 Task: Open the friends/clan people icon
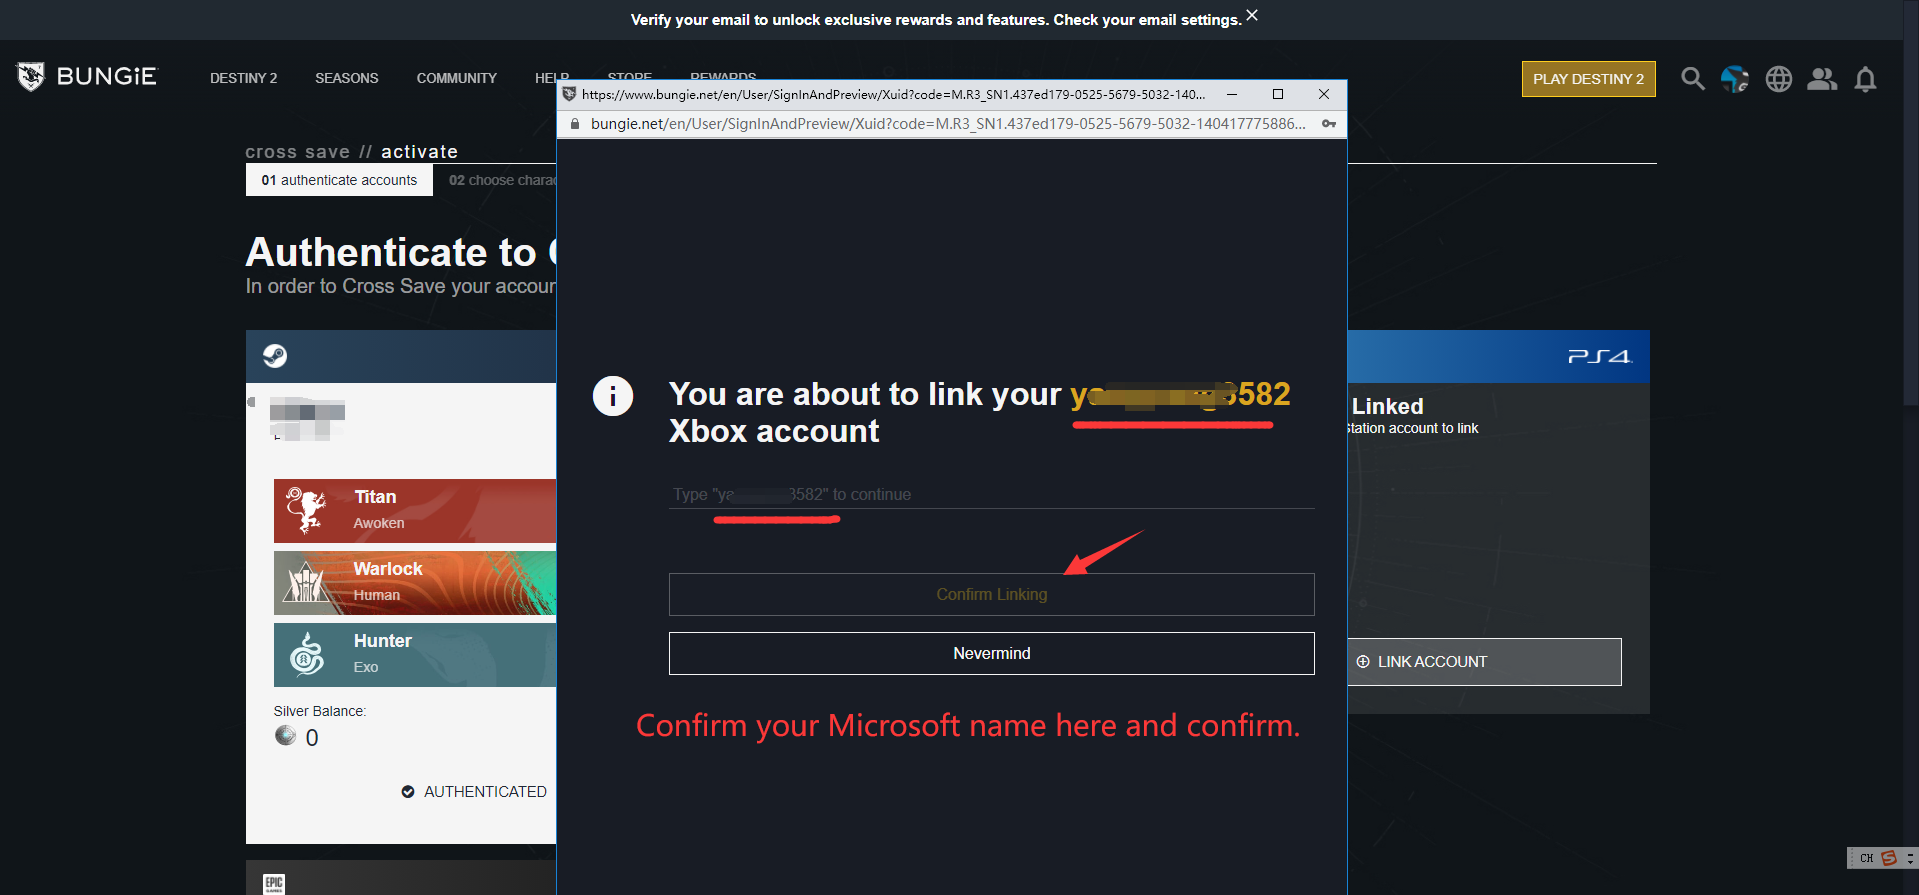1821,79
